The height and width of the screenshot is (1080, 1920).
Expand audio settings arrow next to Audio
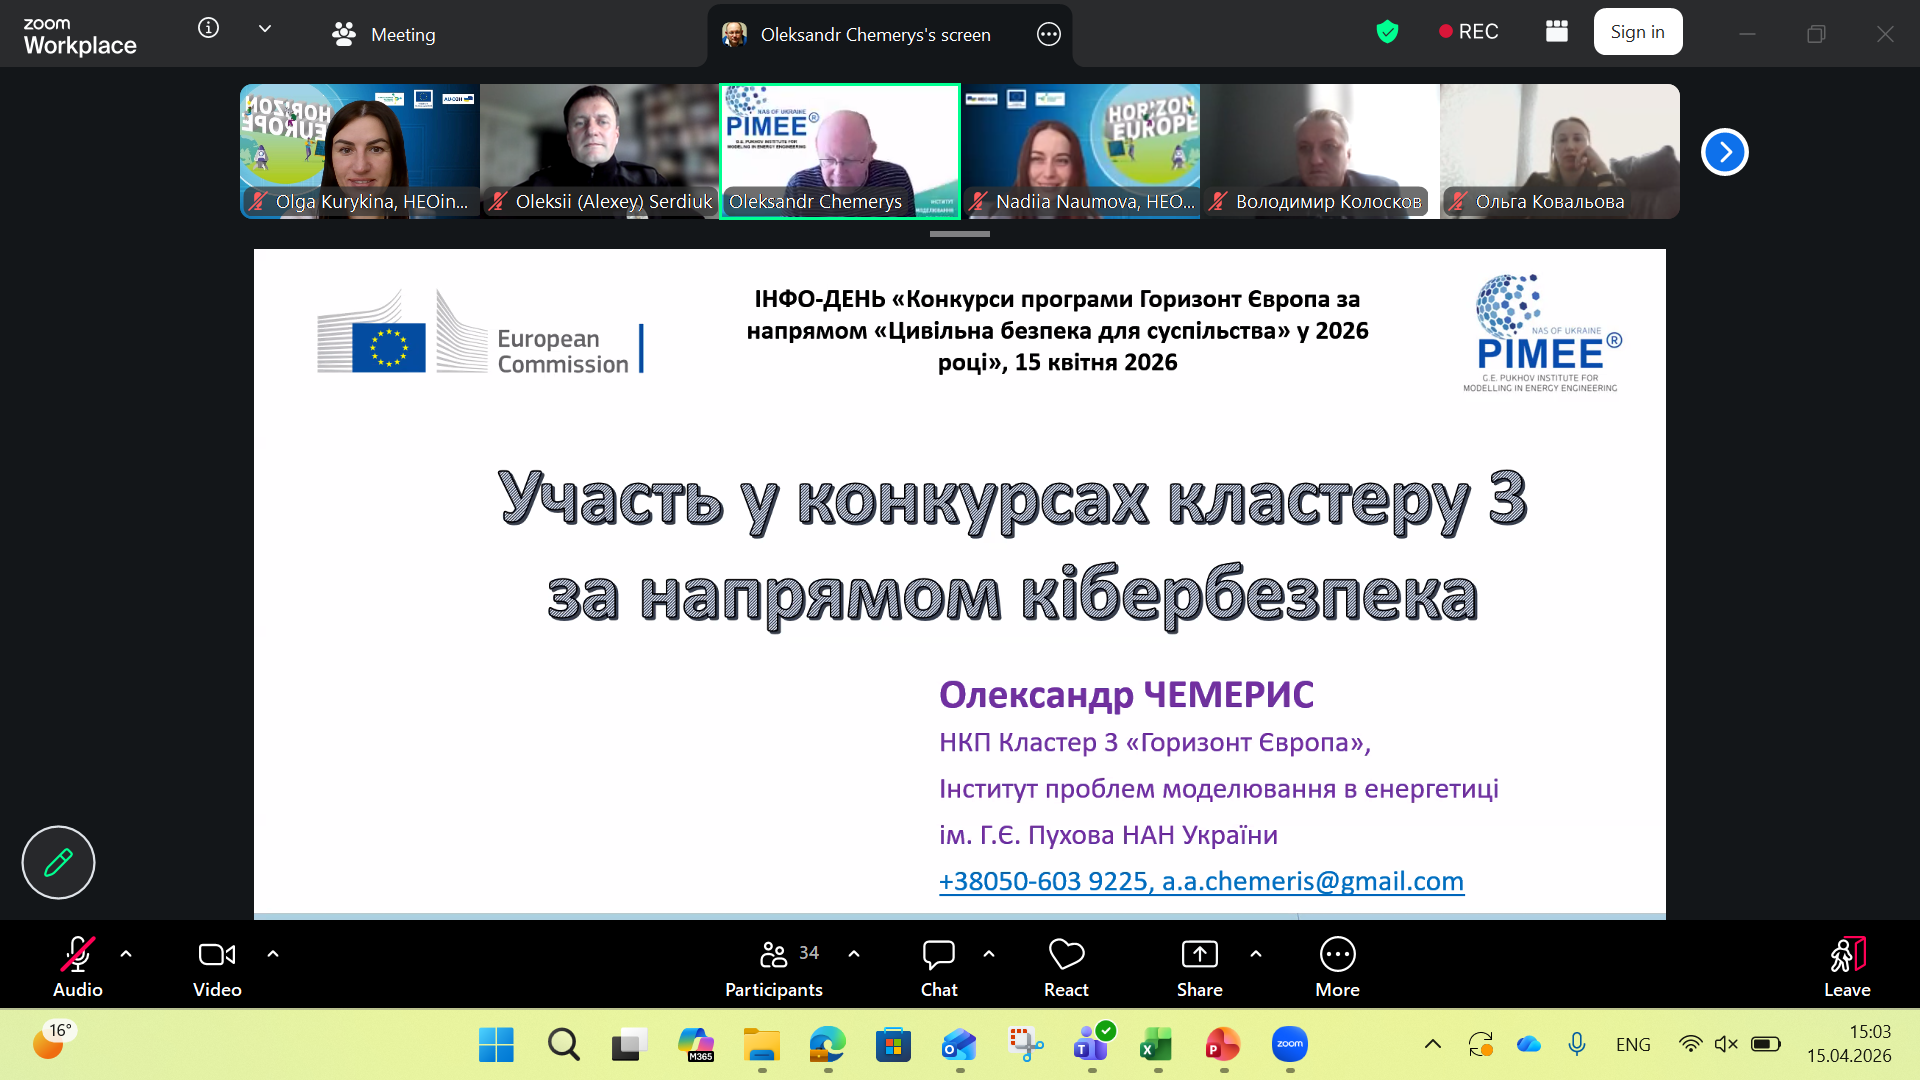tap(126, 954)
